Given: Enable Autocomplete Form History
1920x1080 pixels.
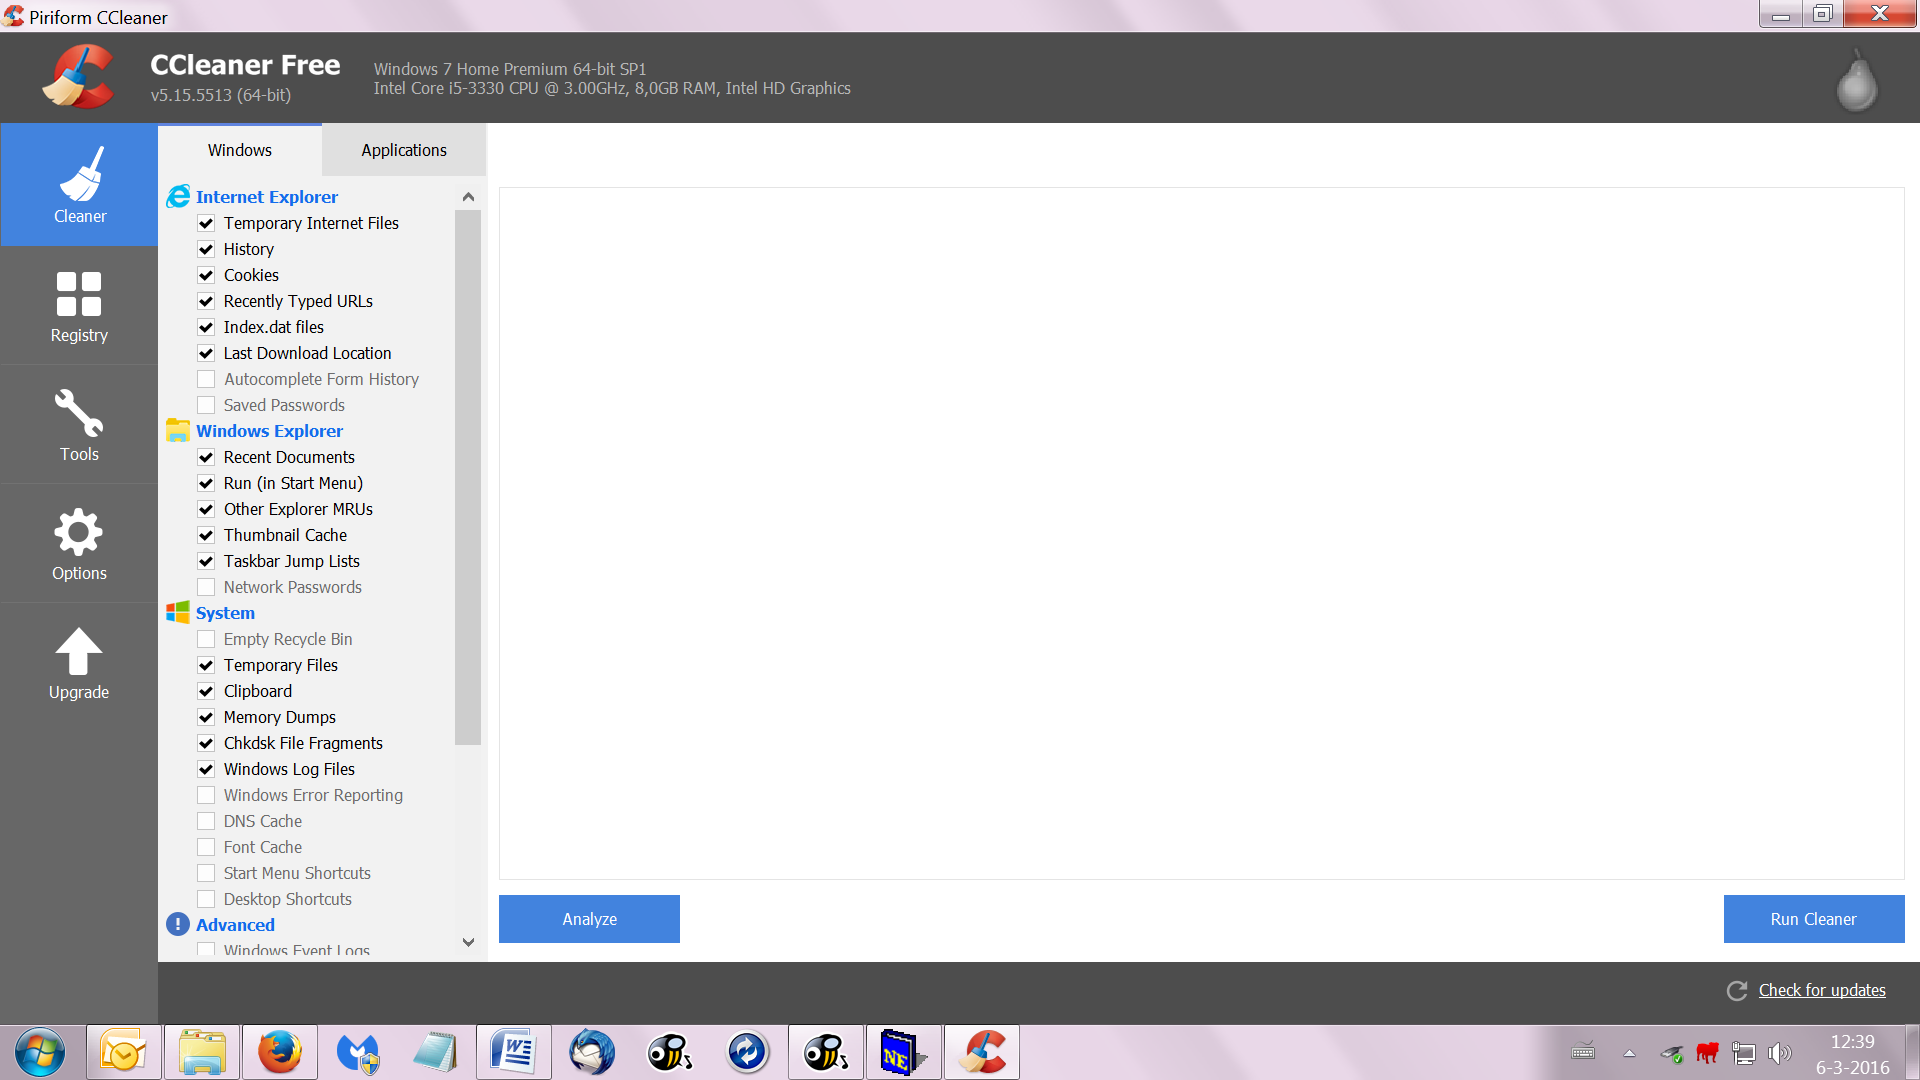Looking at the screenshot, I should pyautogui.click(x=206, y=379).
